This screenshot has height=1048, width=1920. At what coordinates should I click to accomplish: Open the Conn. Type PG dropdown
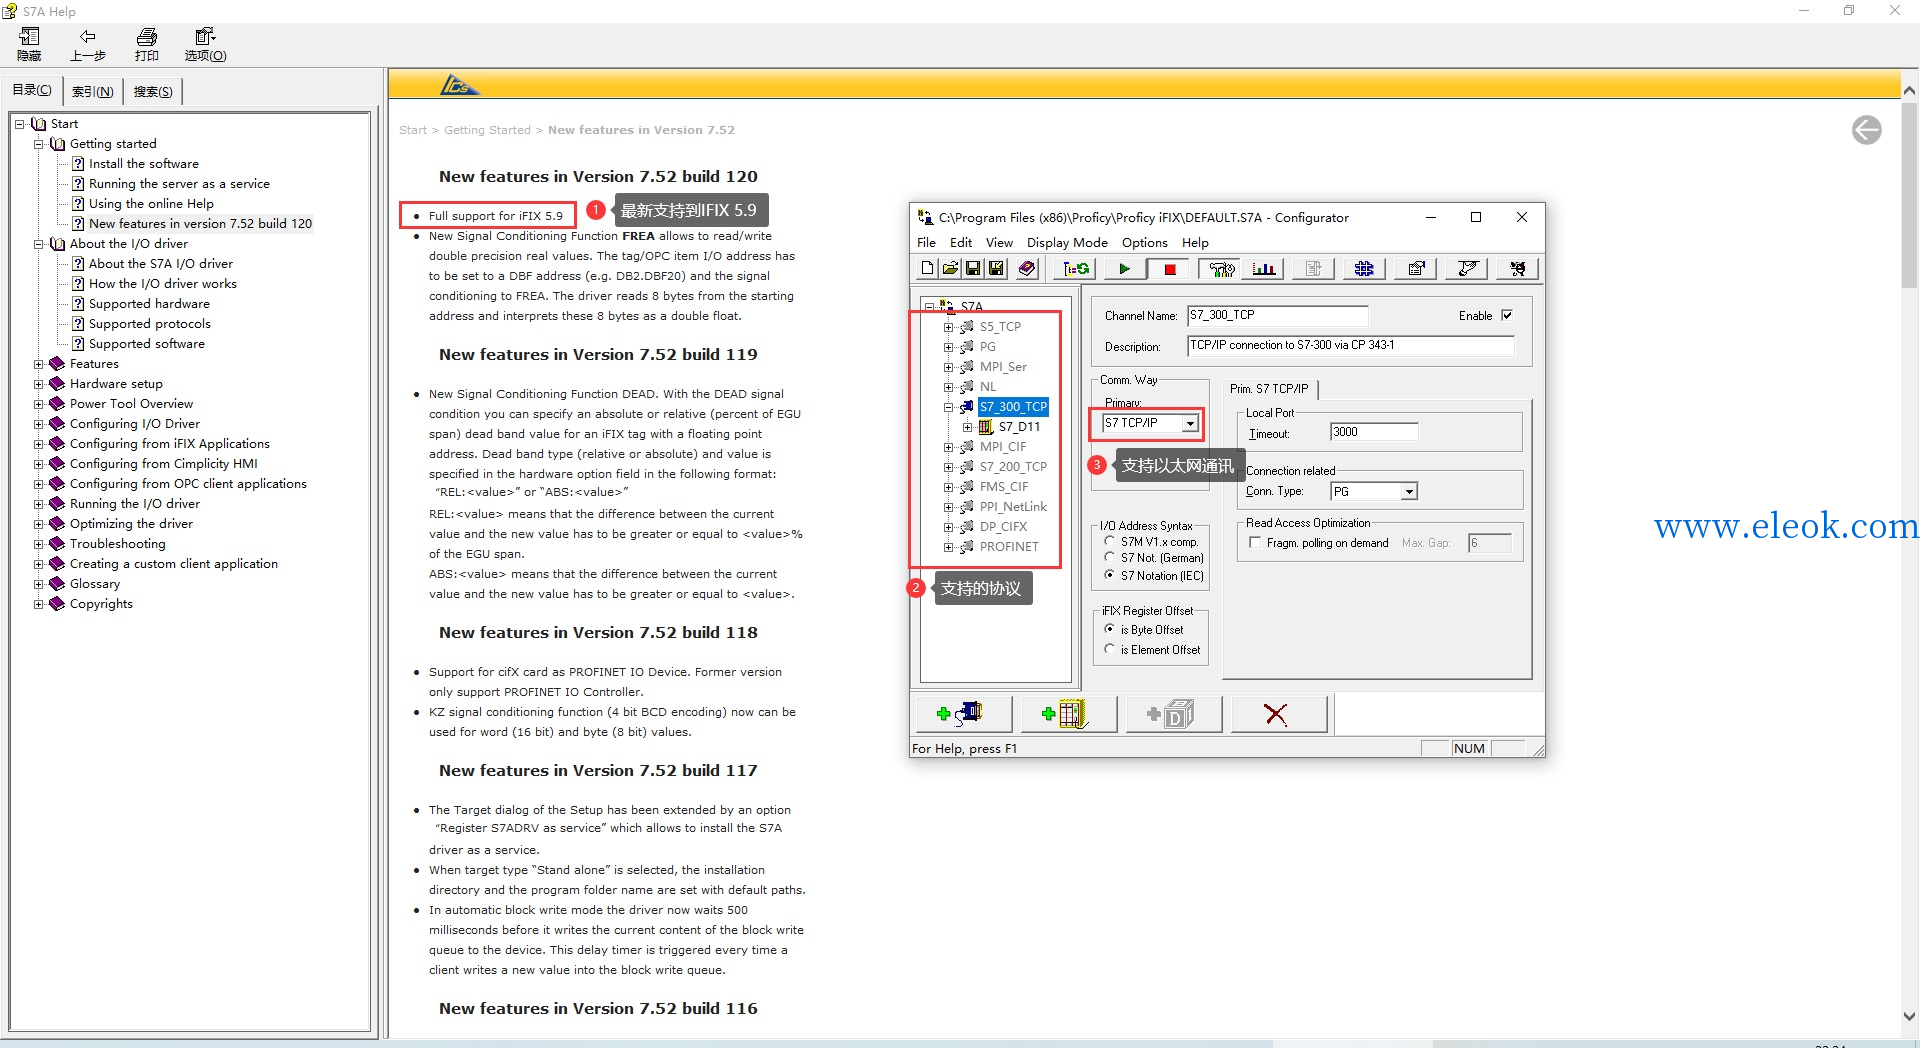coord(1409,491)
